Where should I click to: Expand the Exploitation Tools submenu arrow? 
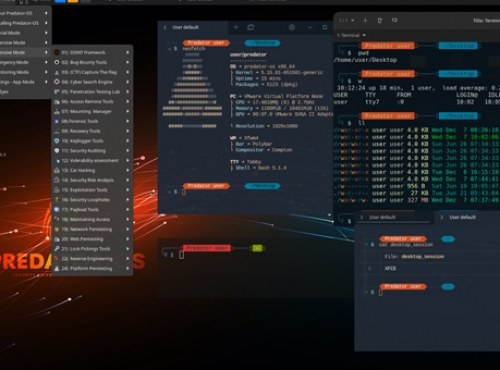click(128, 190)
